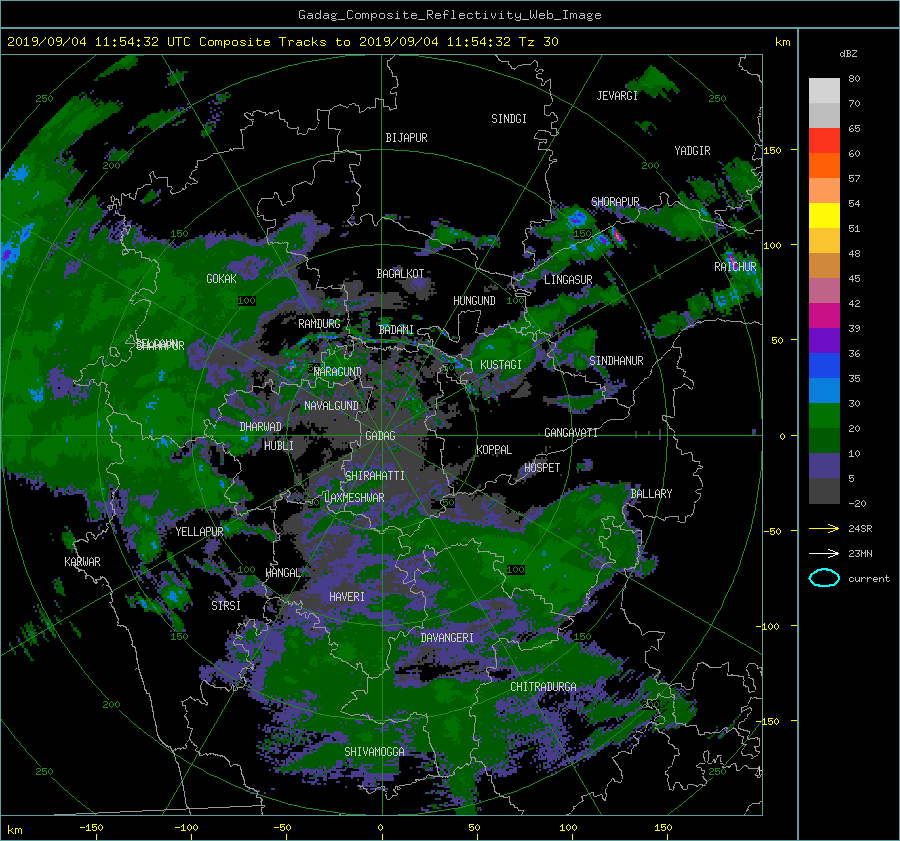The height and width of the screenshot is (841, 900).
Task: Click the BALLARY city label
Action: [651, 494]
